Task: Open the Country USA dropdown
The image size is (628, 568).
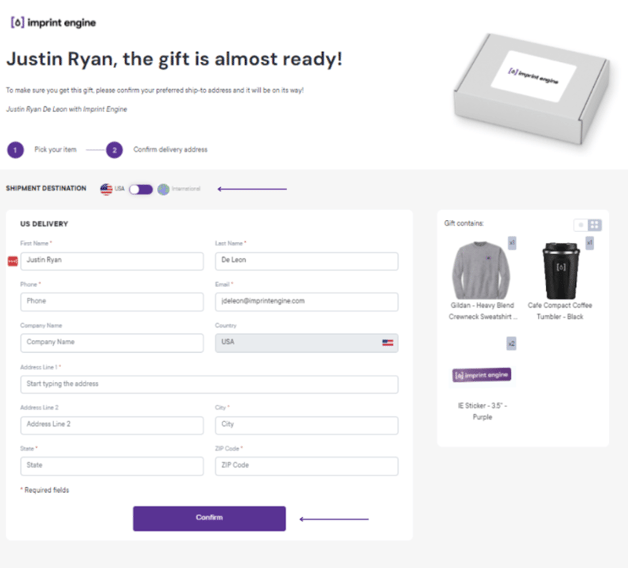Action: point(306,342)
